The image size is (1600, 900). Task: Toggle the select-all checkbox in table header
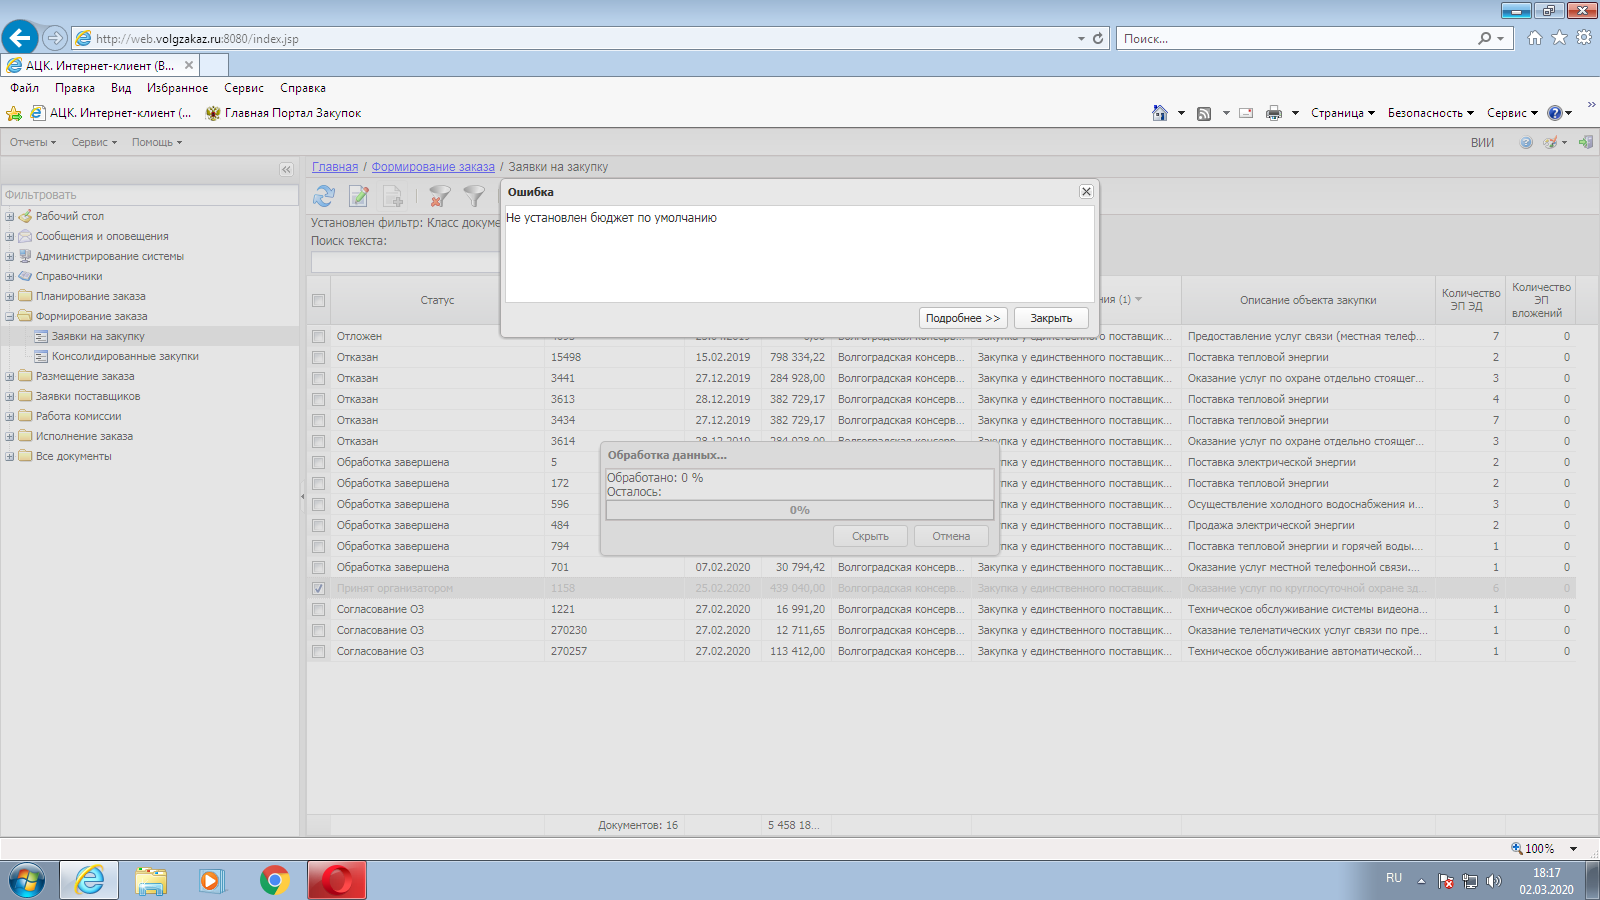[318, 301]
